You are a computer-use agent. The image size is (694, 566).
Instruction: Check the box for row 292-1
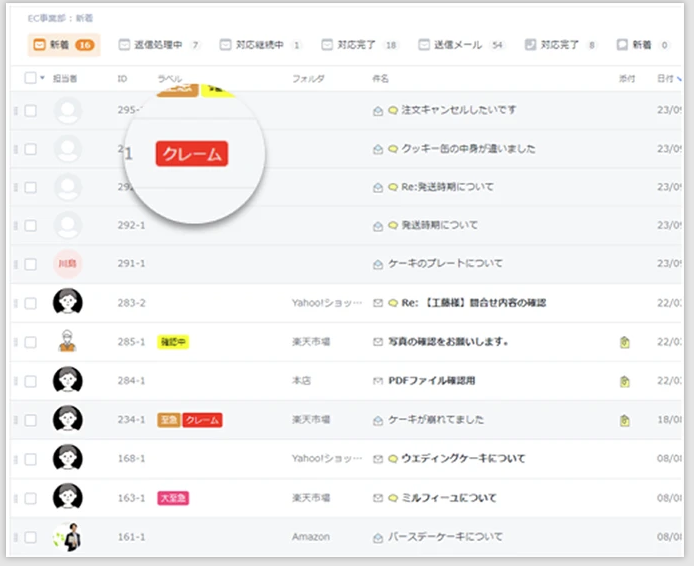pyautogui.click(x=30, y=226)
